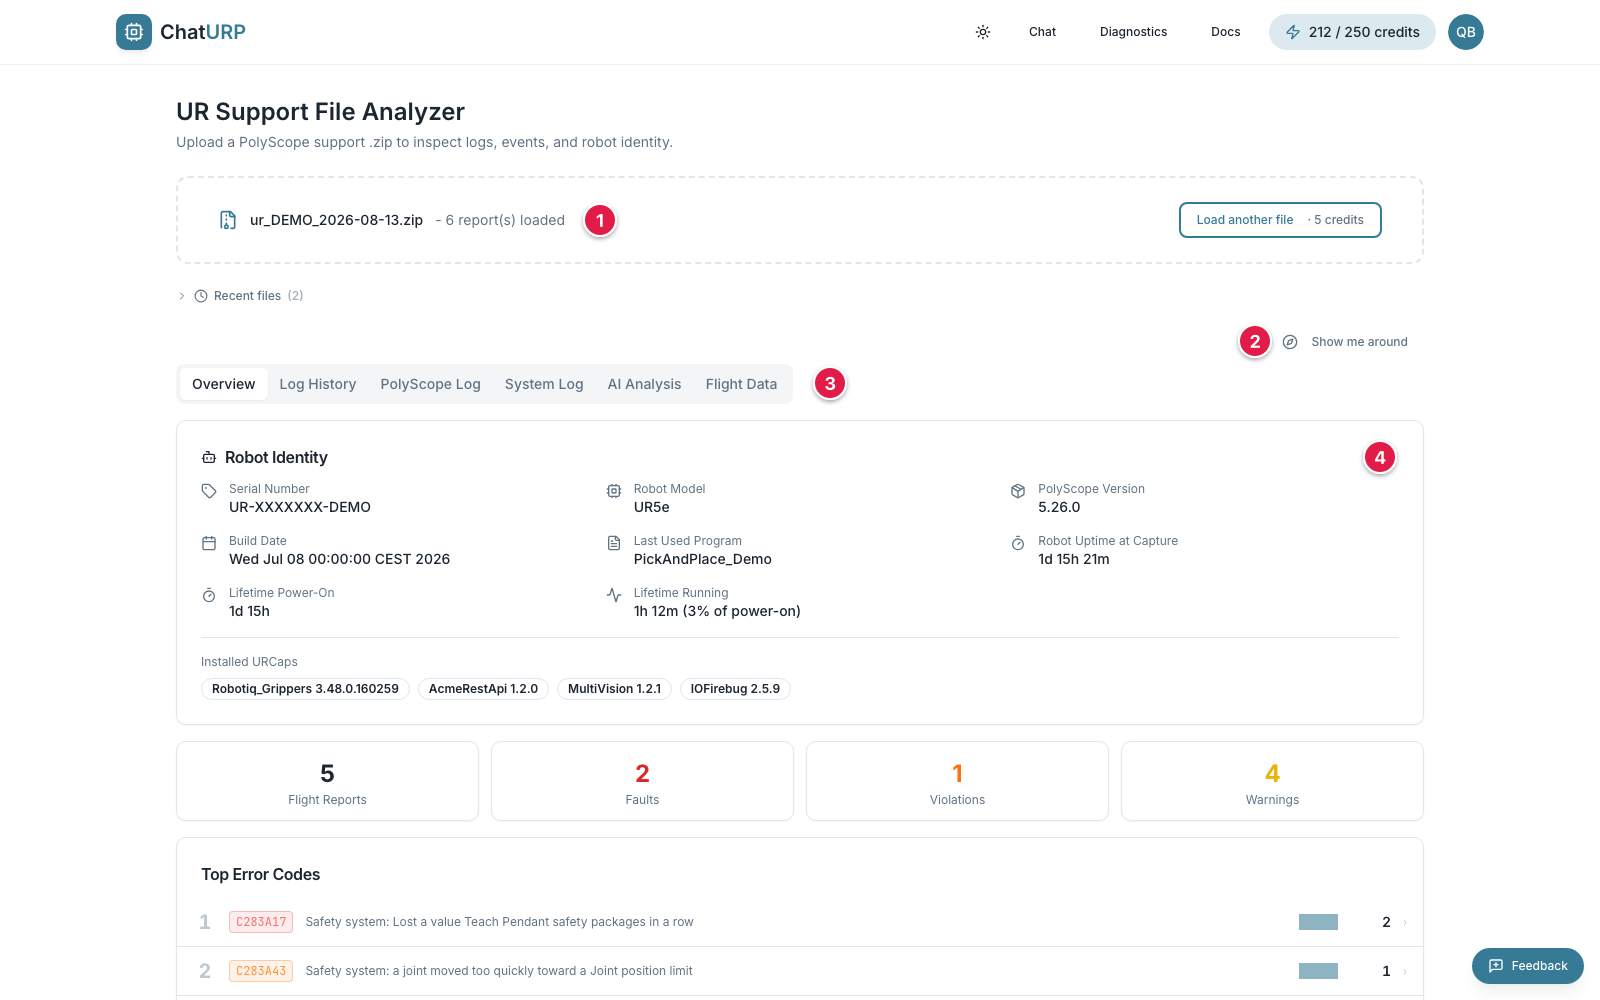Click the tag icon next to Serial Number
The width and height of the screenshot is (1600, 1000).
coord(209,491)
